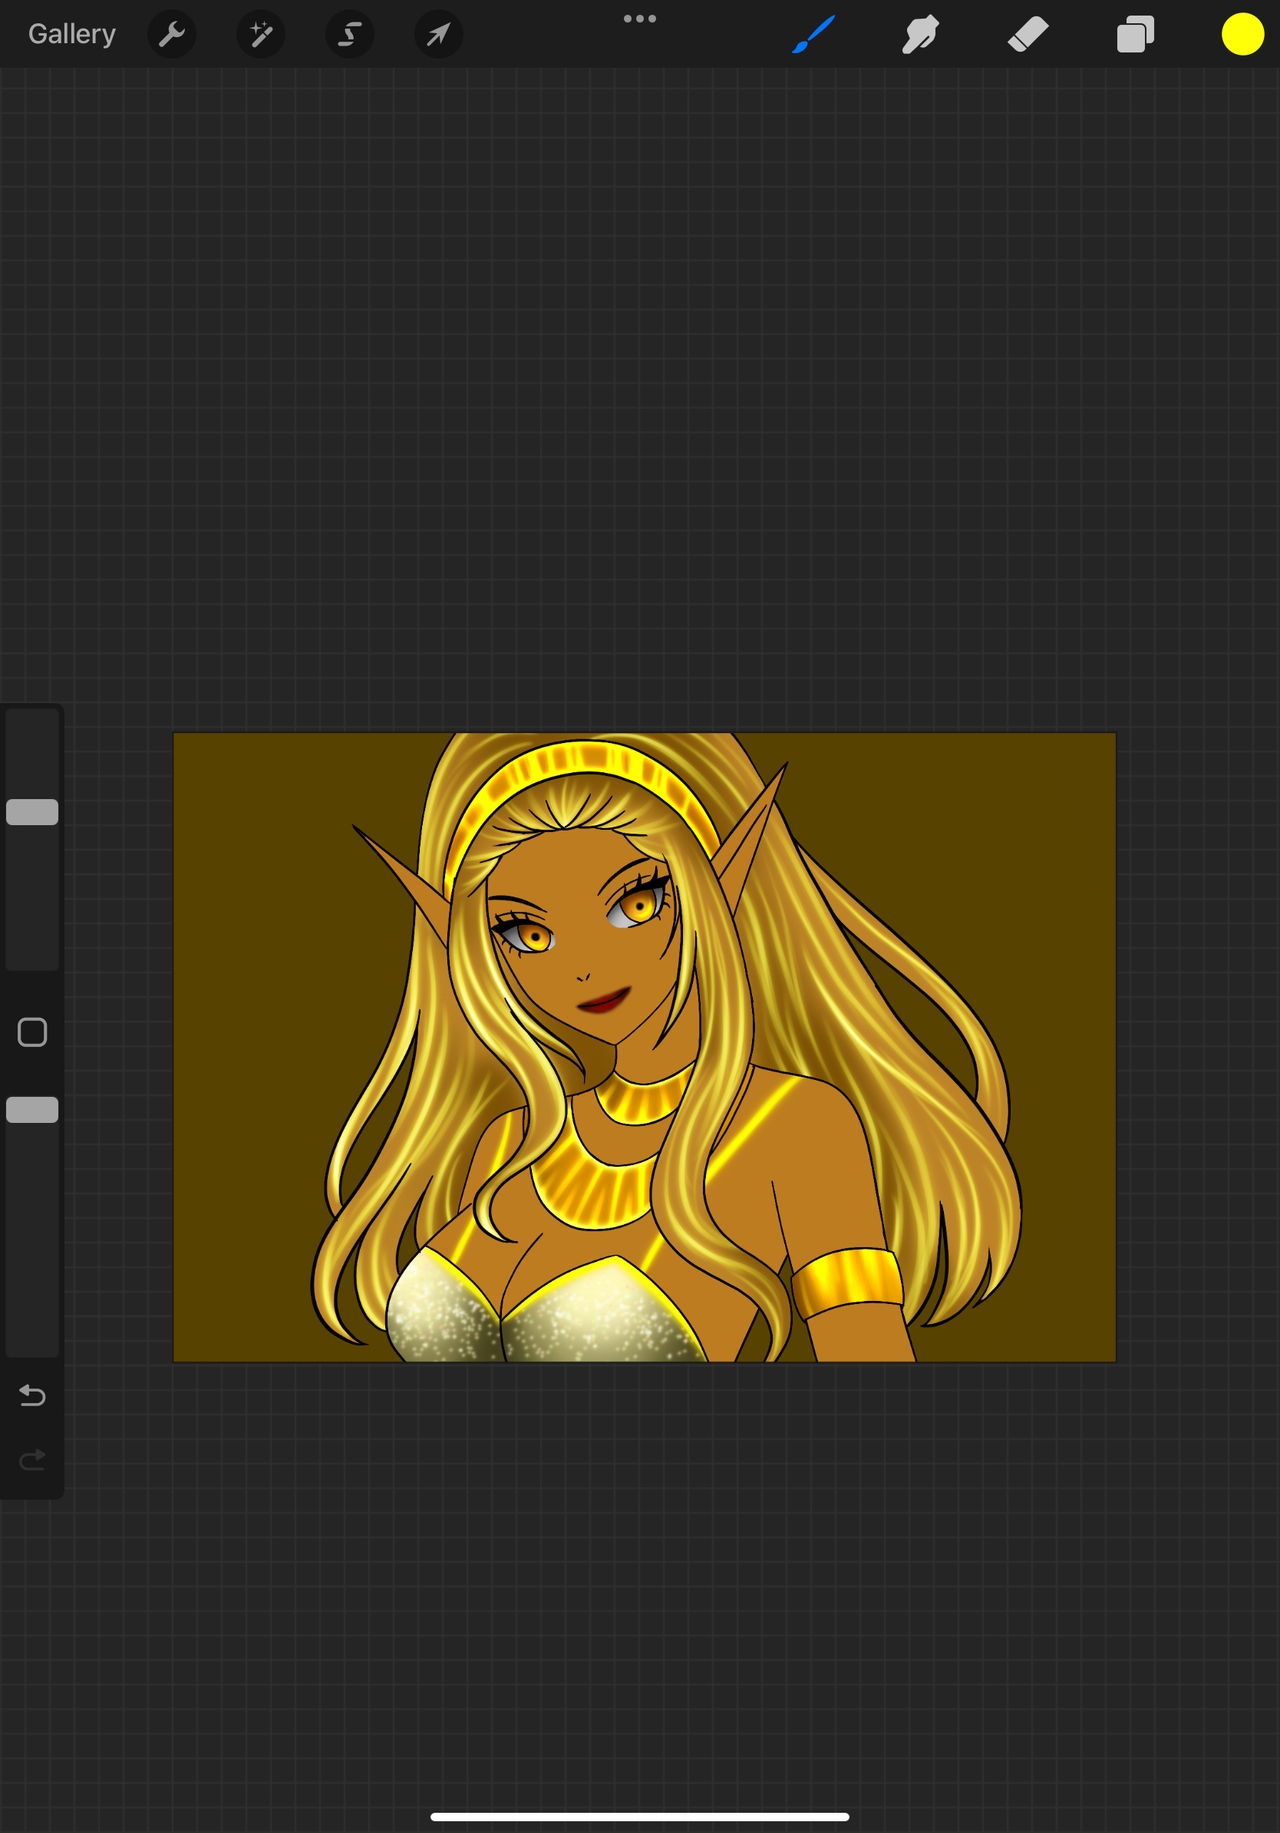Image resolution: width=1280 pixels, height=1833 pixels.
Task: Redo the last undone action
Action: coord(32,1461)
